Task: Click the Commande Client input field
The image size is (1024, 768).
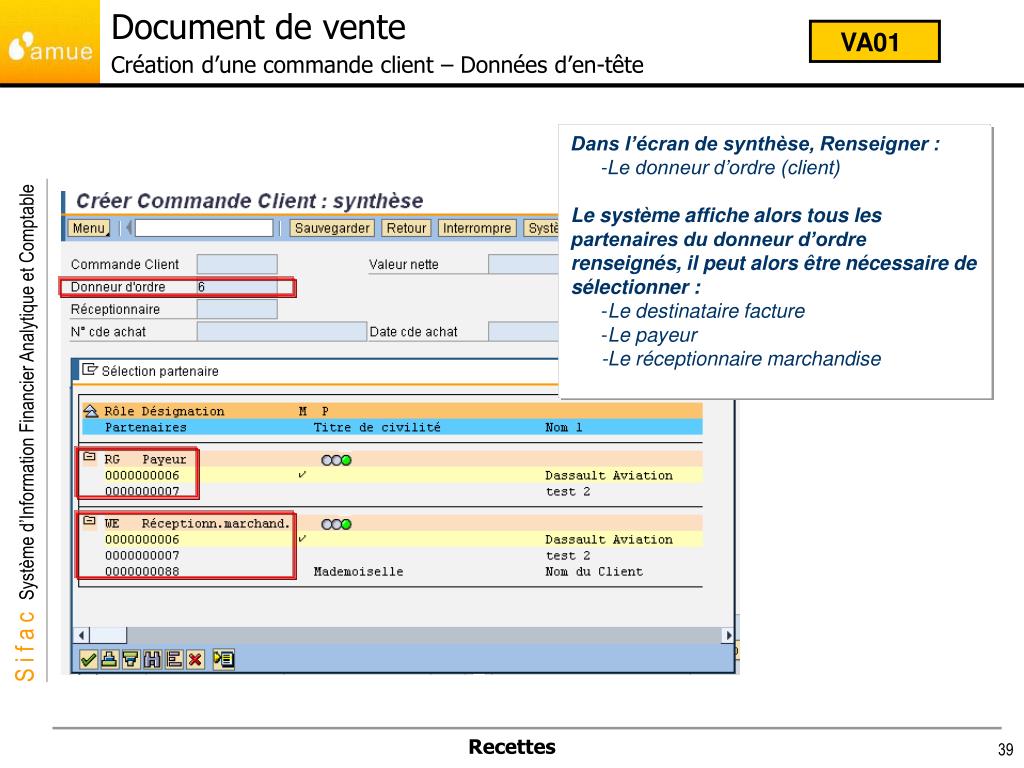Action: click(237, 264)
